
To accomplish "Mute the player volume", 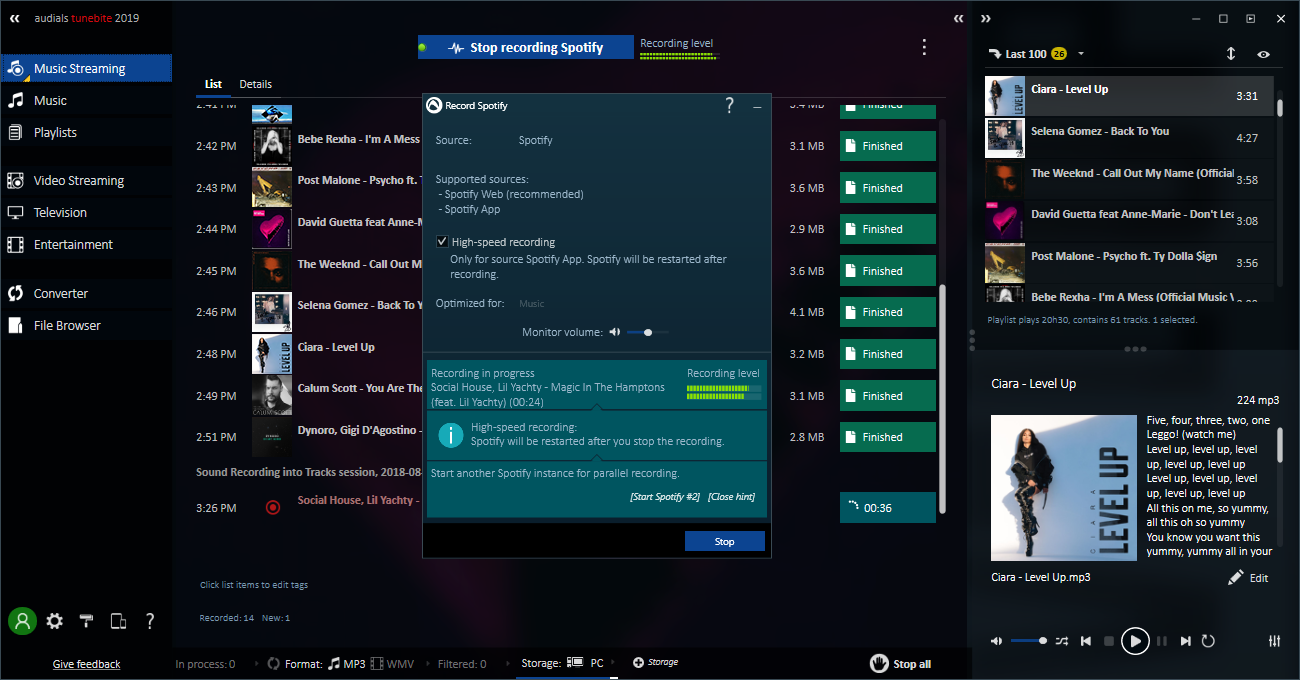I will coord(996,640).
